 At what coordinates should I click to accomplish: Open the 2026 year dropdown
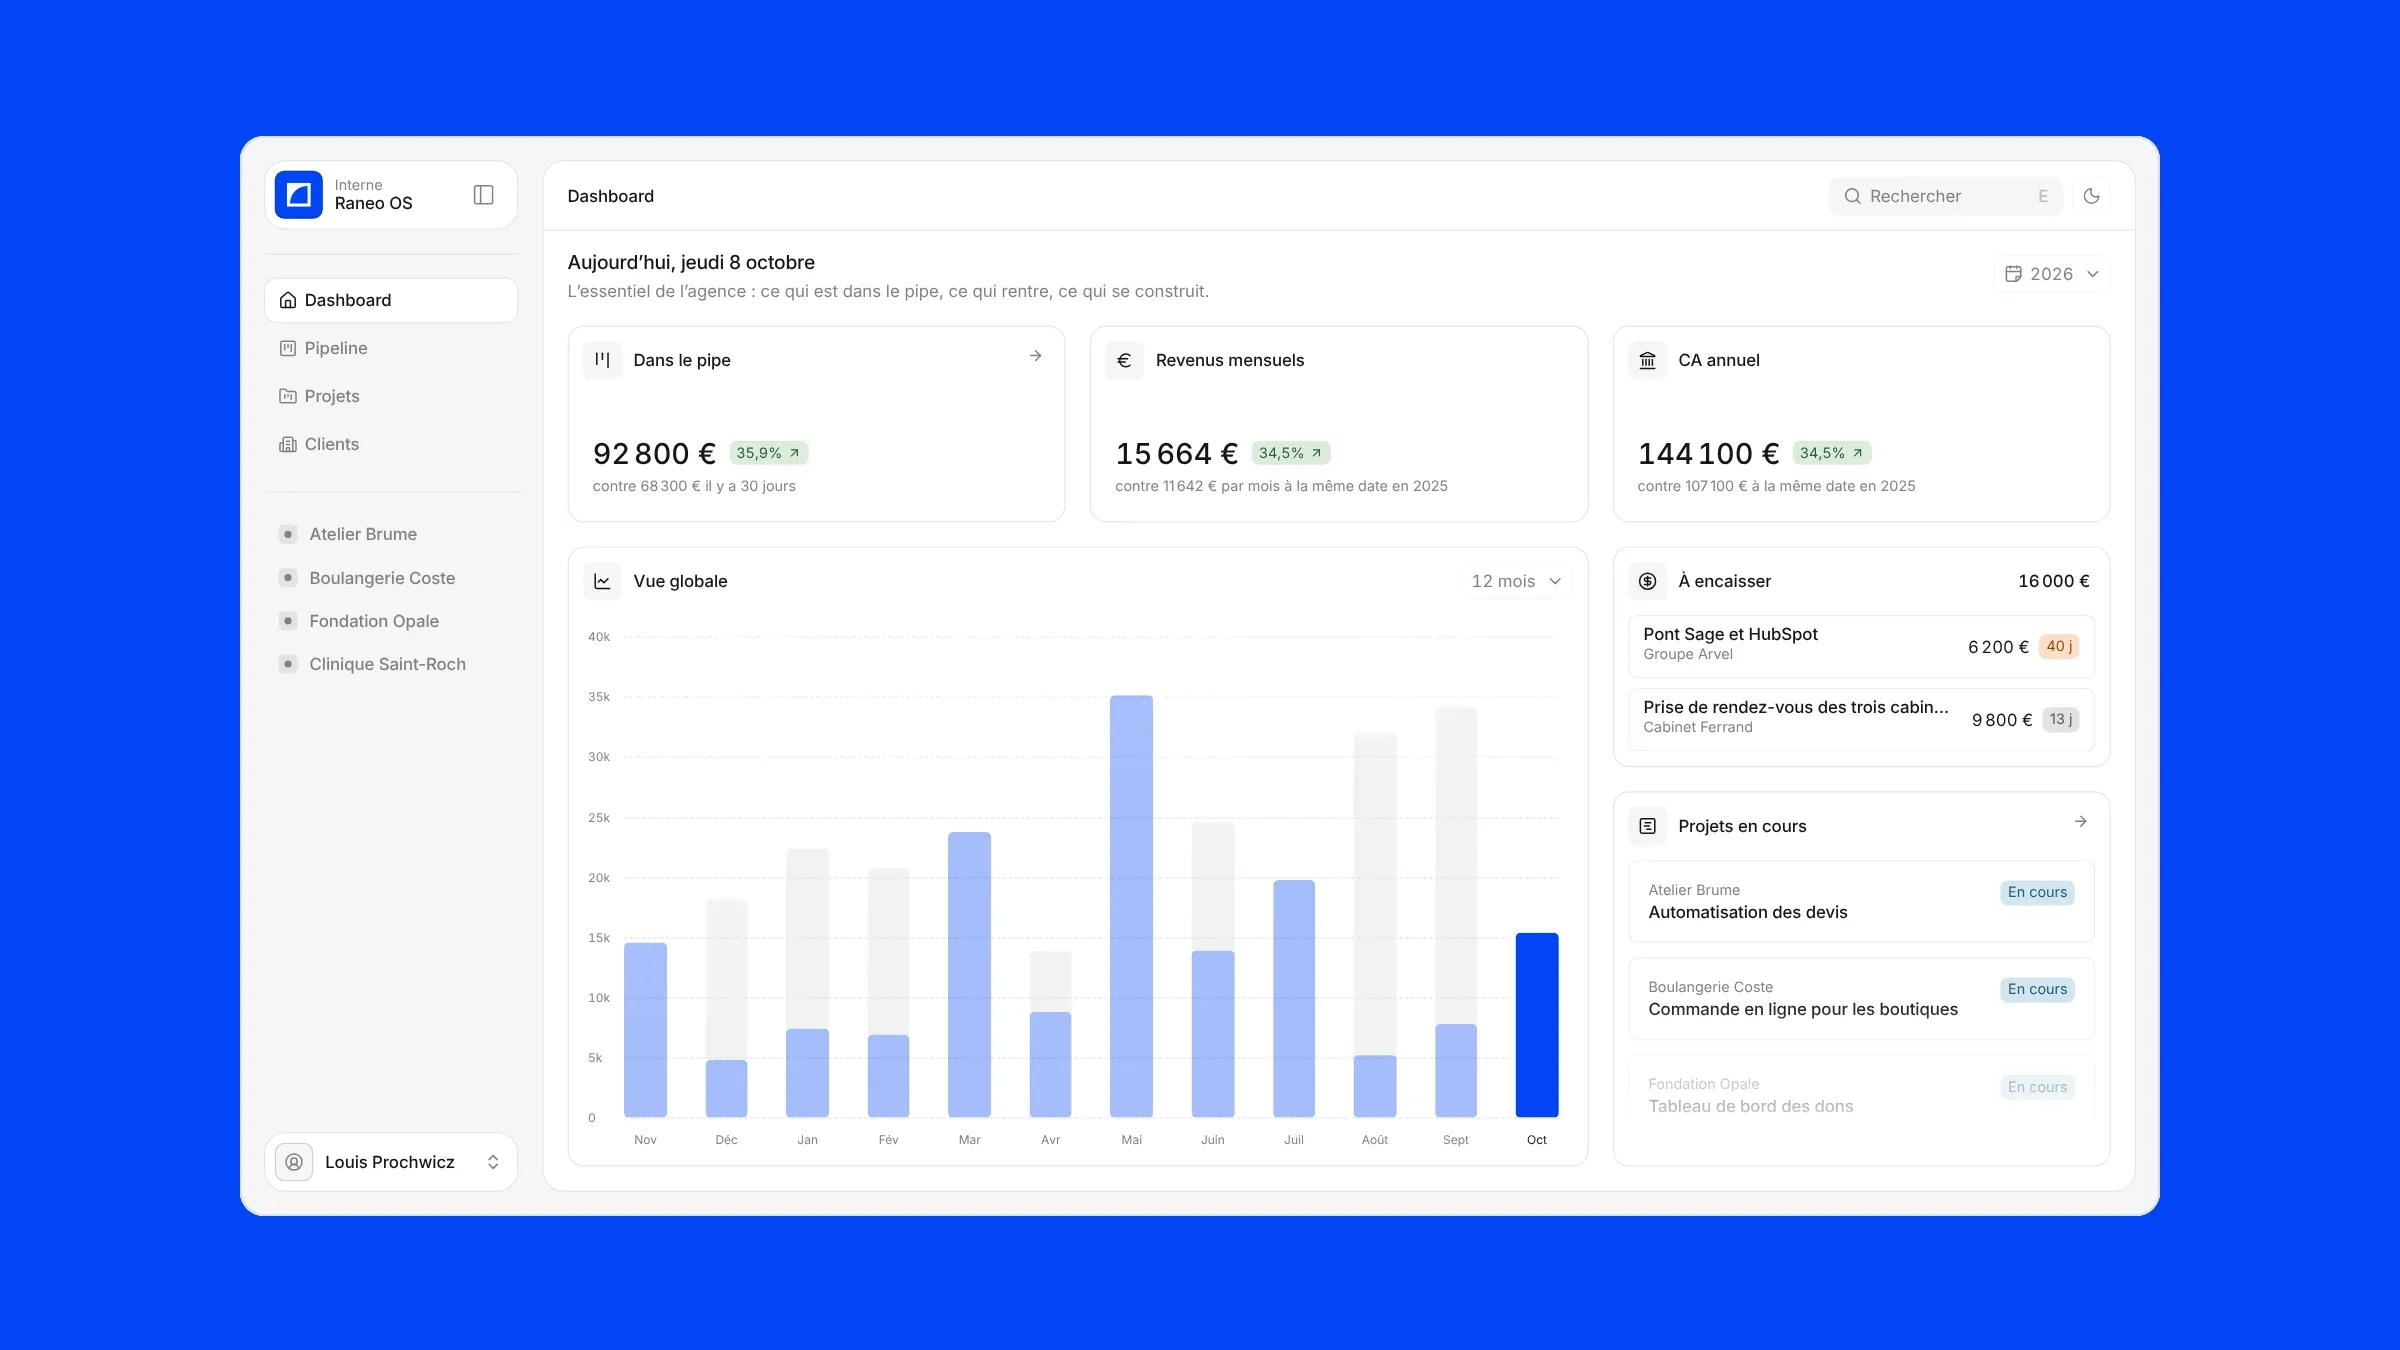2052,274
